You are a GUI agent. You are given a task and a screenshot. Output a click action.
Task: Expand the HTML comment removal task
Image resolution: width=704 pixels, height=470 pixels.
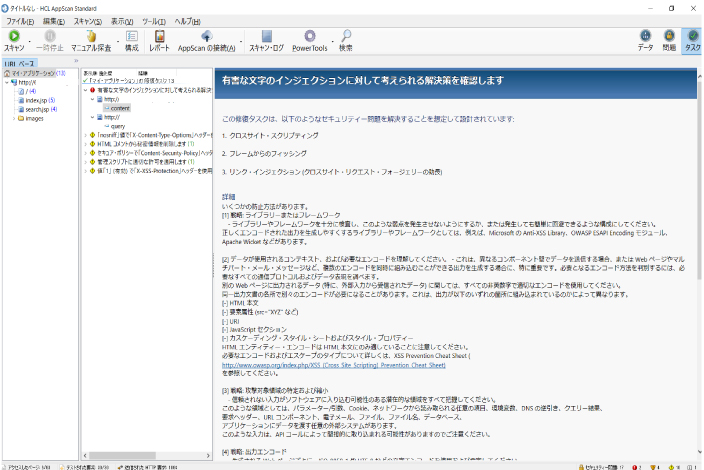click(x=86, y=144)
